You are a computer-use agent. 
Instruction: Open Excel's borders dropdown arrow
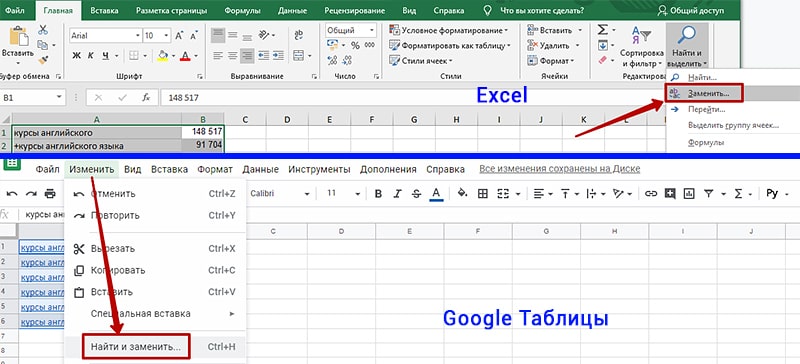point(146,56)
